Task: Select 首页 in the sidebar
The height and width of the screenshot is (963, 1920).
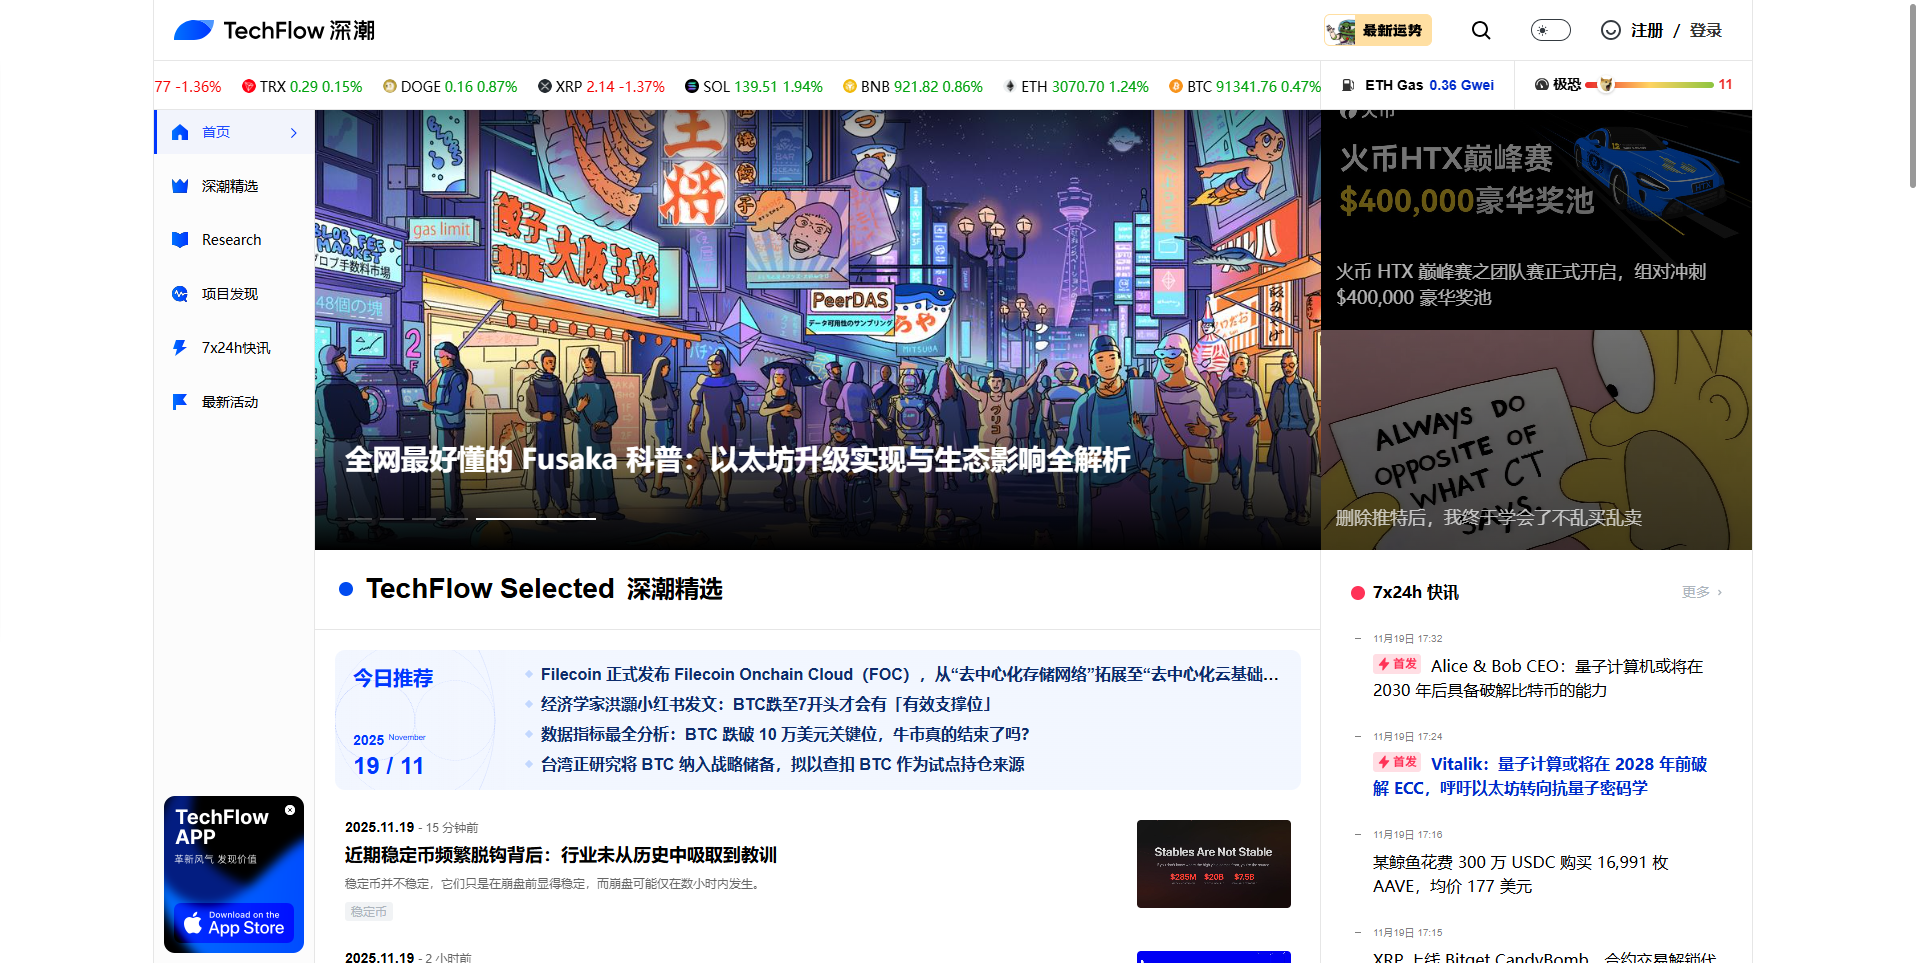Action: click(216, 132)
